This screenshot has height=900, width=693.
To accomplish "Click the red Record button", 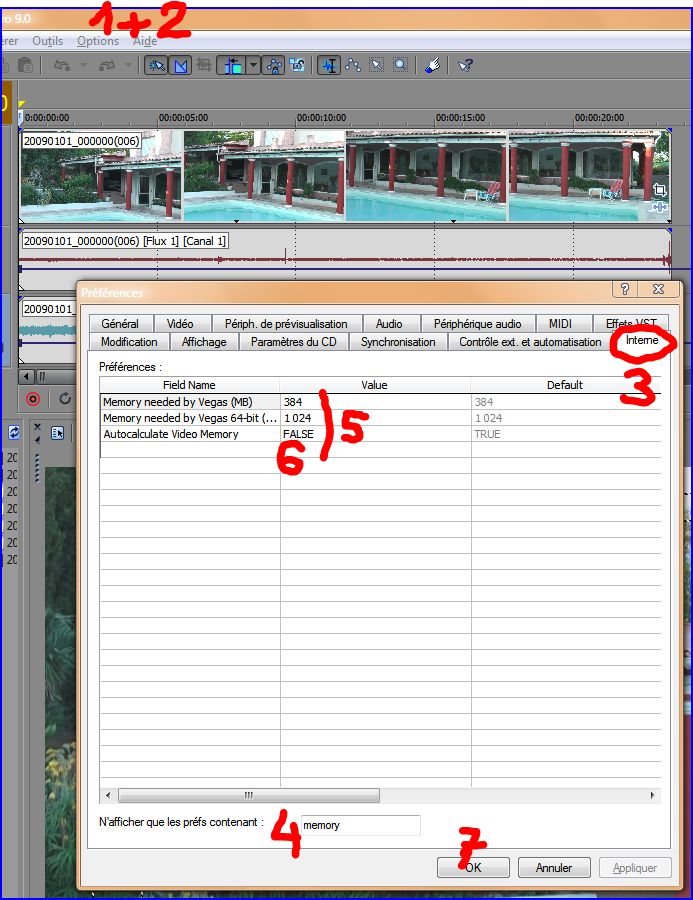I will pos(33,399).
